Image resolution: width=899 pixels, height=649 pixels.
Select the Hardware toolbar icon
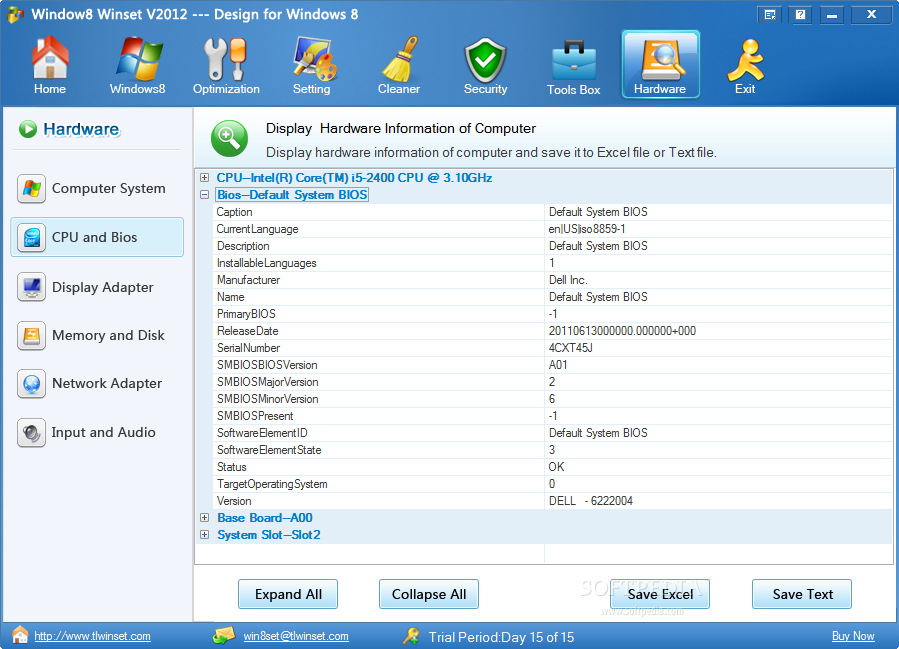pyautogui.click(x=660, y=64)
